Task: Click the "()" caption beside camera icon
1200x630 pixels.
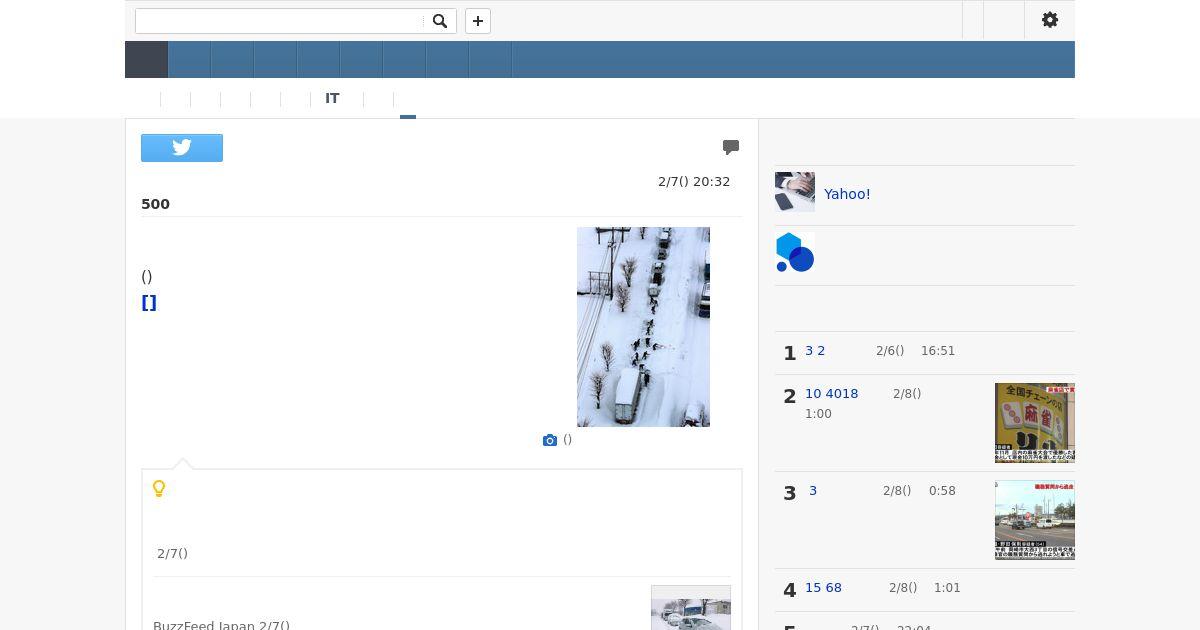Action: 567,440
